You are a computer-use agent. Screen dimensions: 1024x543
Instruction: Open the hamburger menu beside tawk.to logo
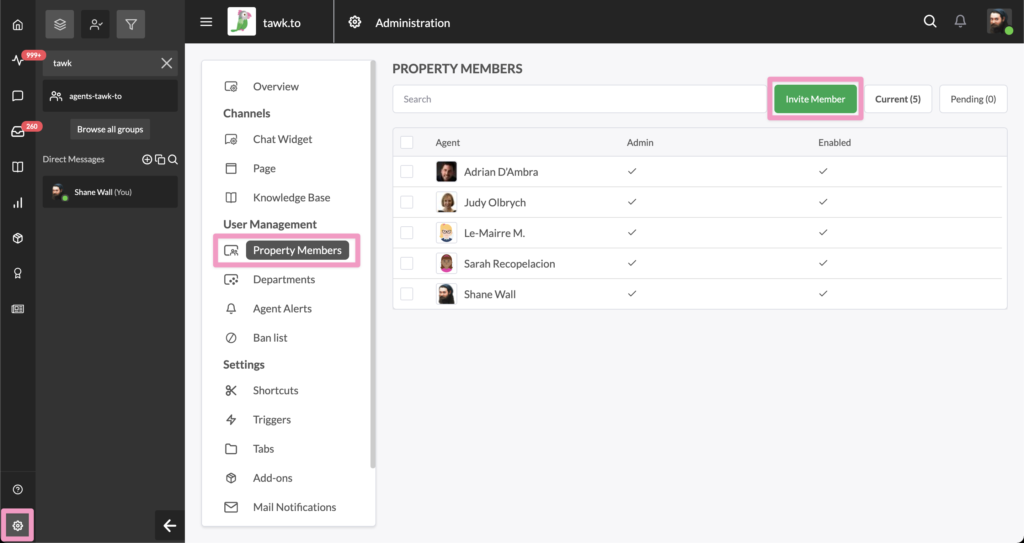click(206, 22)
